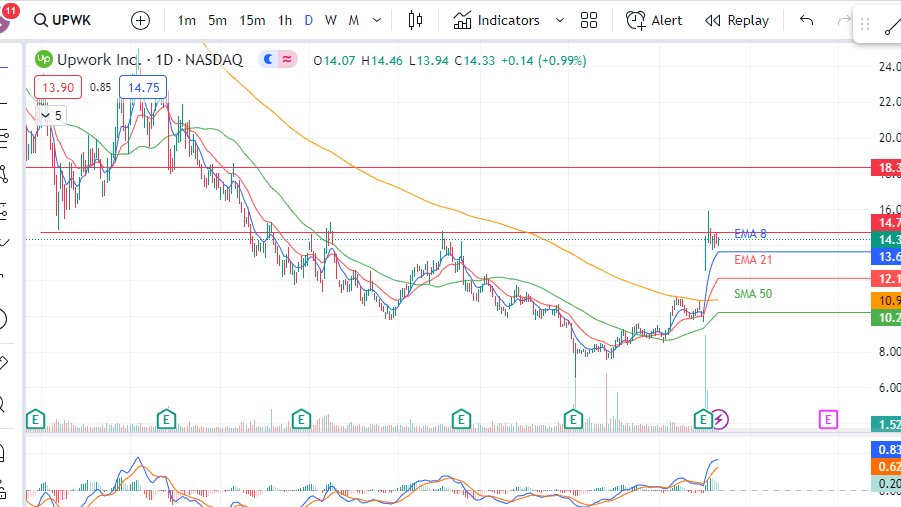The height and width of the screenshot is (507, 901).
Task: Click the red sell price 13.90 button
Action: point(58,87)
